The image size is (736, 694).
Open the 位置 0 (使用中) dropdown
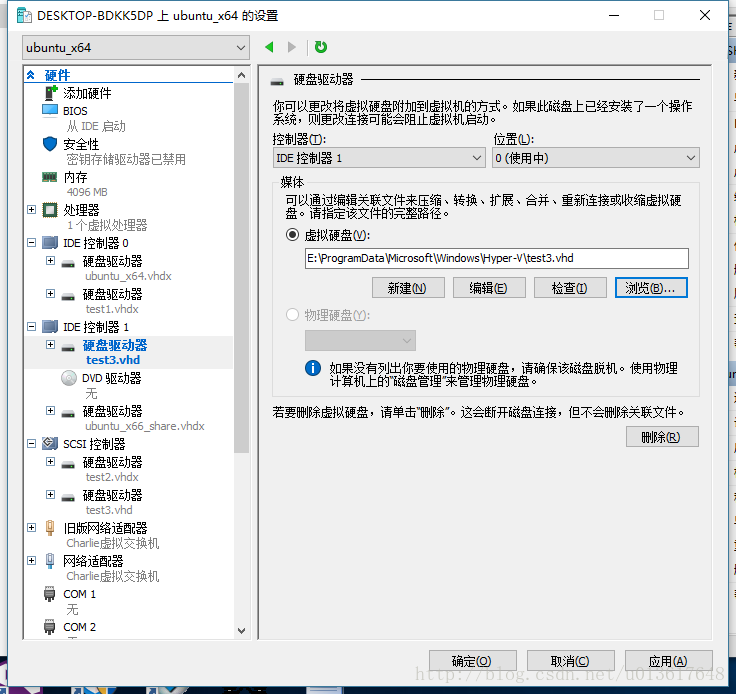tap(596, 158)
